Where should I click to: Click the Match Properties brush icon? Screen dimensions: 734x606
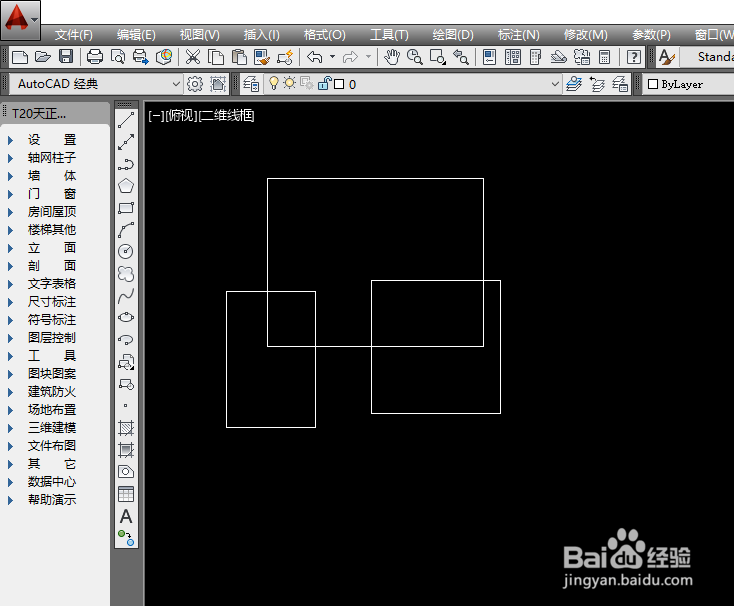click(x=262, y=57)
